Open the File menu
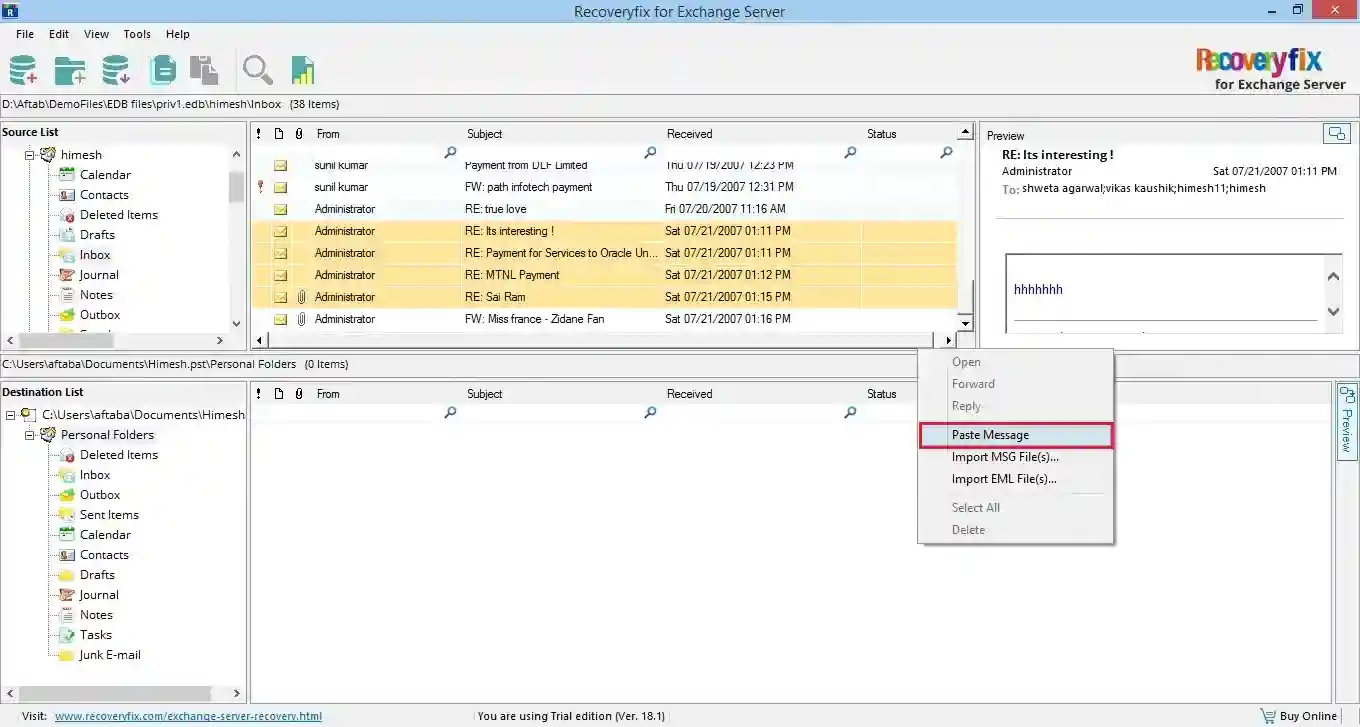Image resolution: width=1360 pixels, height=727 pixels. coord(25,34)
